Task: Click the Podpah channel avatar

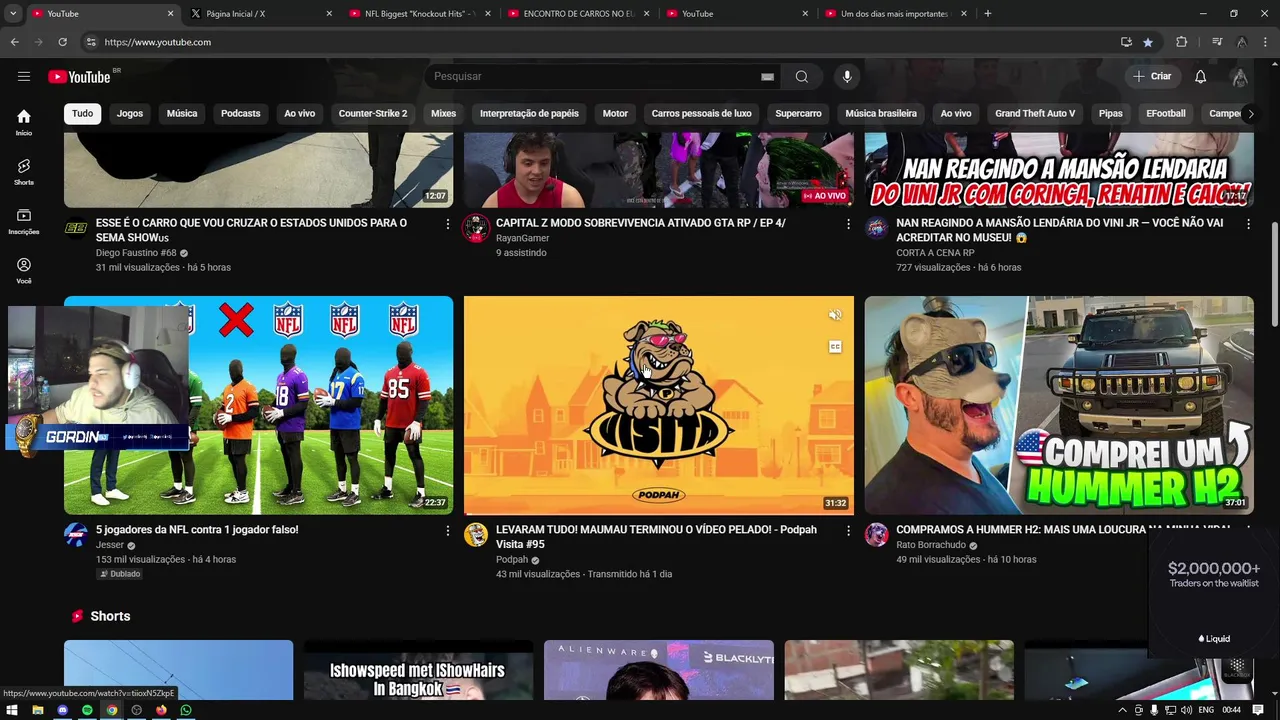Action: 476,534
